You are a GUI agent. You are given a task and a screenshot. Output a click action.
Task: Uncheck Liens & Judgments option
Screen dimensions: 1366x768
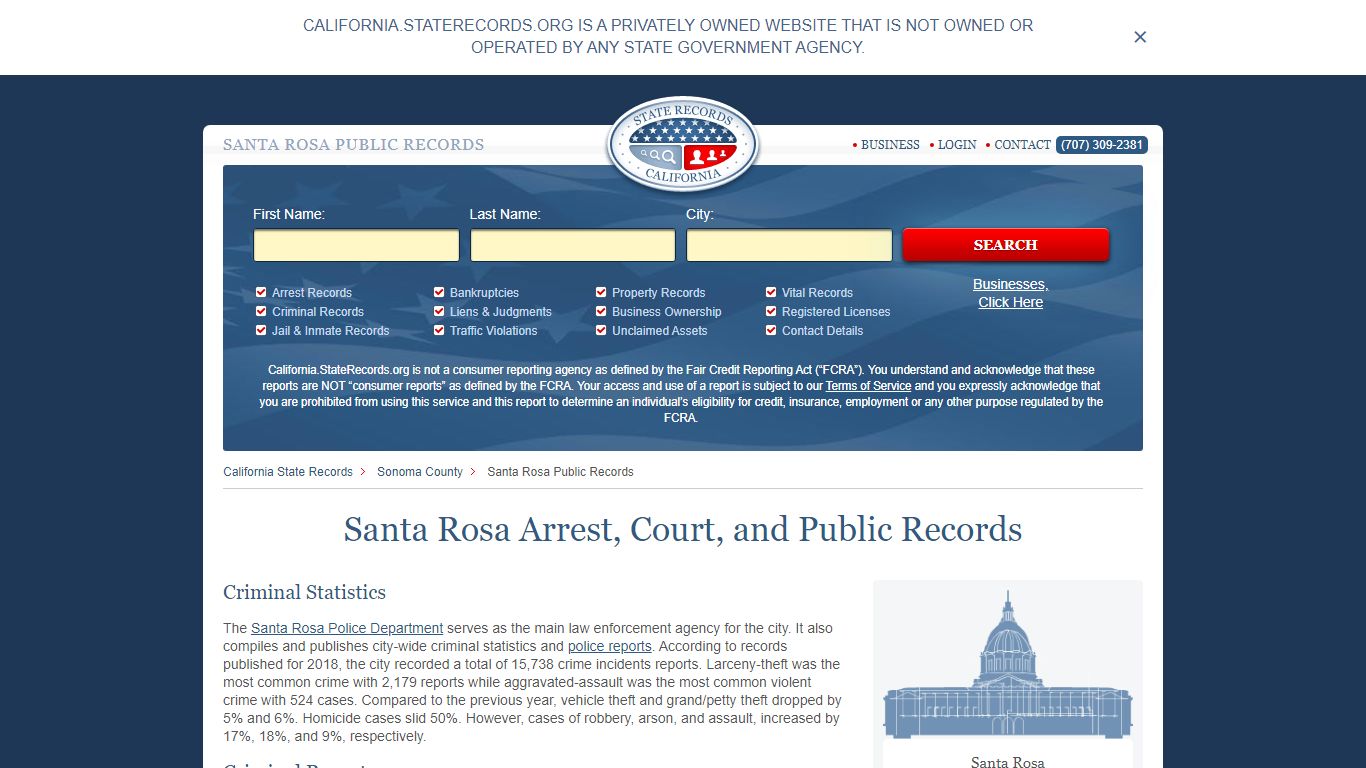click(439, 311)
